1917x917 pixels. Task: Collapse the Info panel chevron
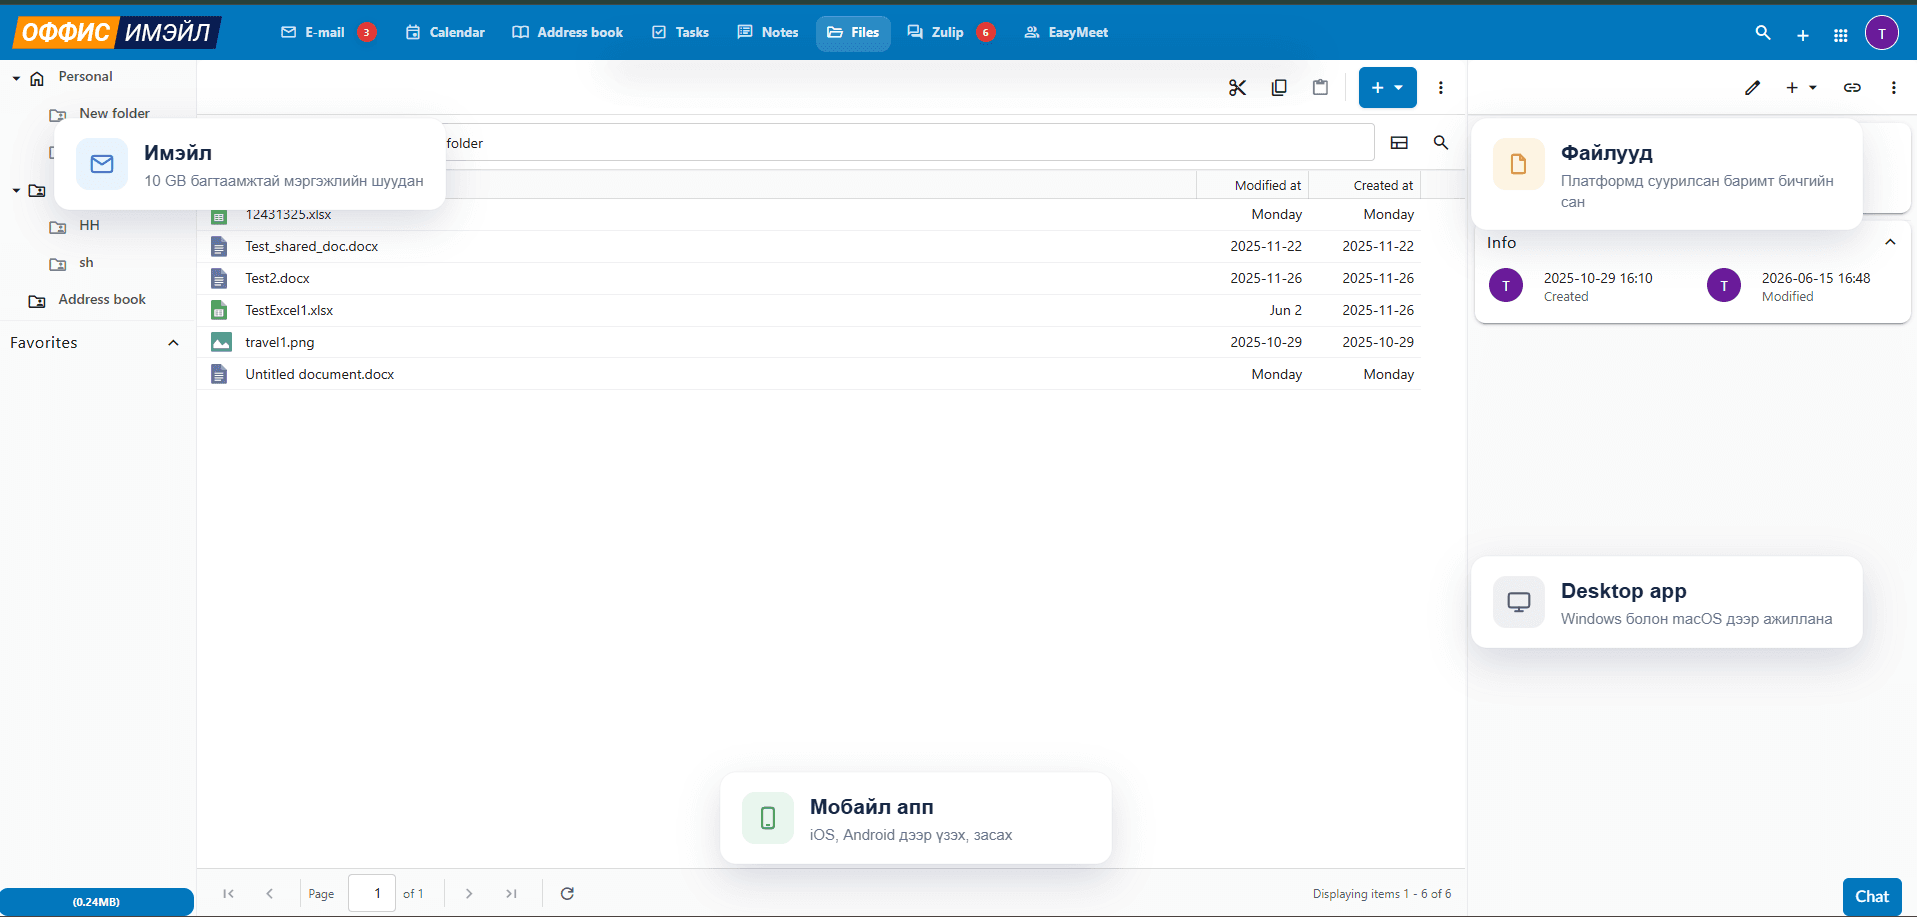(1890, 242)
